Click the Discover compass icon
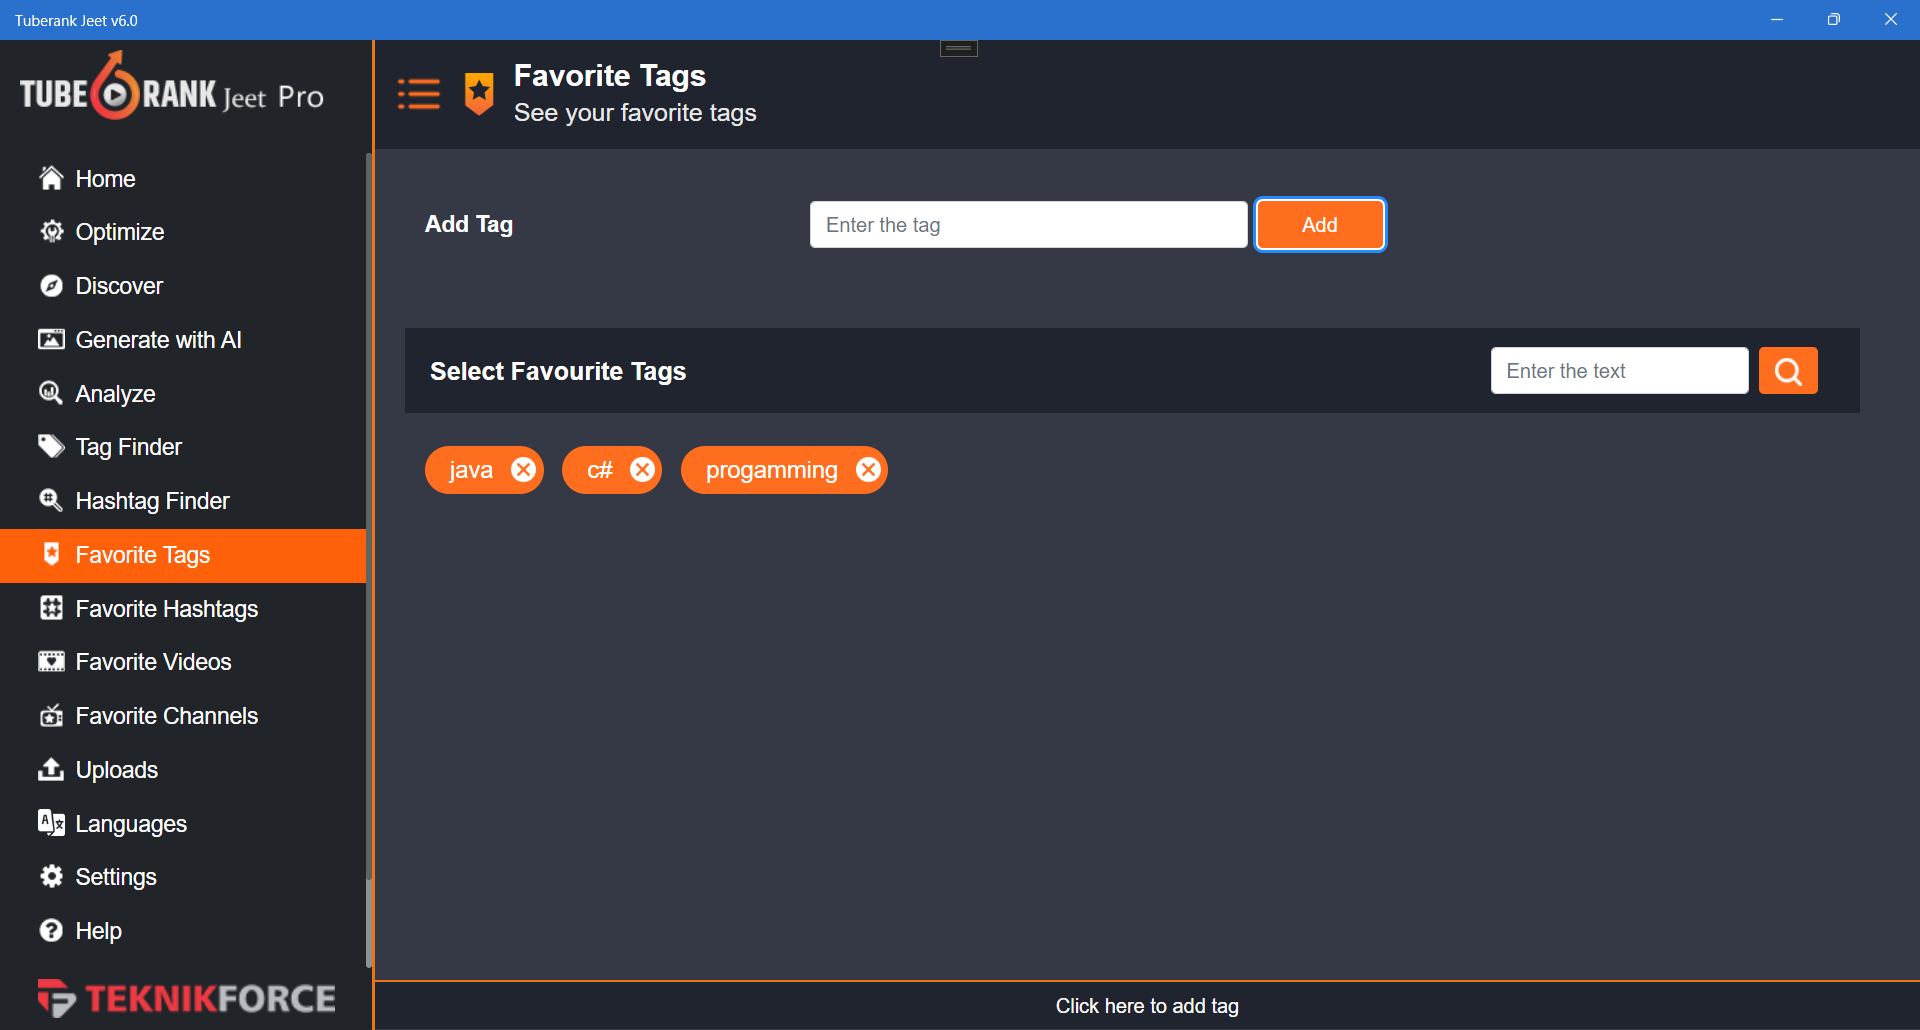Image resolution: width=1920 pixels, height=1030 pixels. click(51, 286)
